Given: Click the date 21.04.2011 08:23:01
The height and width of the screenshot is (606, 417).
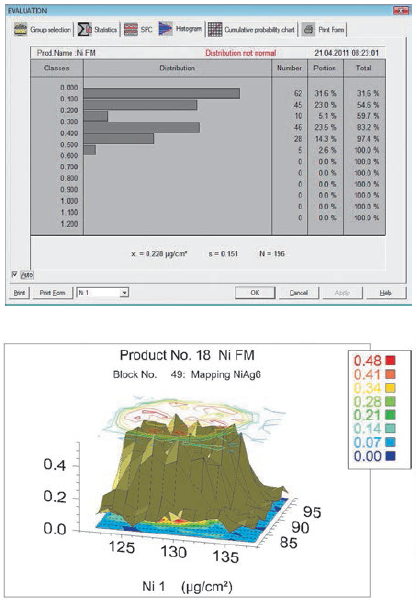Looking at the screenshot, I should tap(346, 53).
